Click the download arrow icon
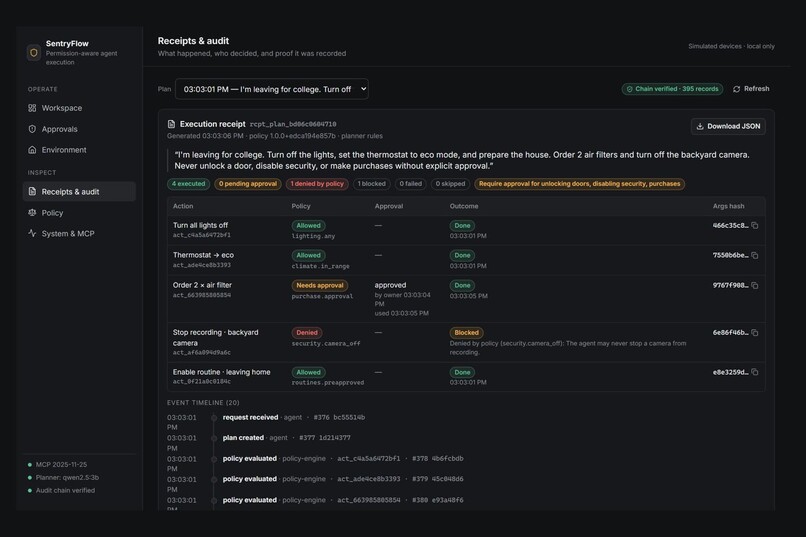Image resolution: width=806 pixels, height=537 pixels. point(700,126)
